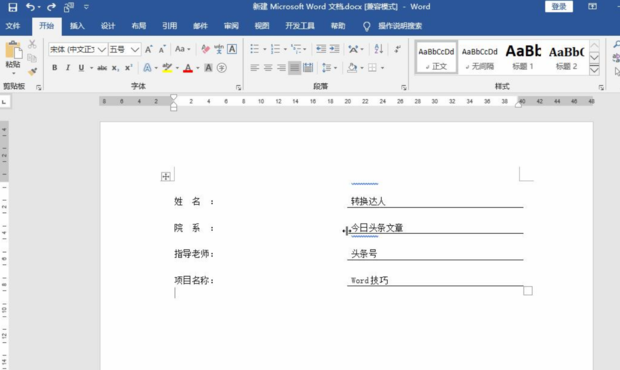Open line spacing options

coord(329,68)
